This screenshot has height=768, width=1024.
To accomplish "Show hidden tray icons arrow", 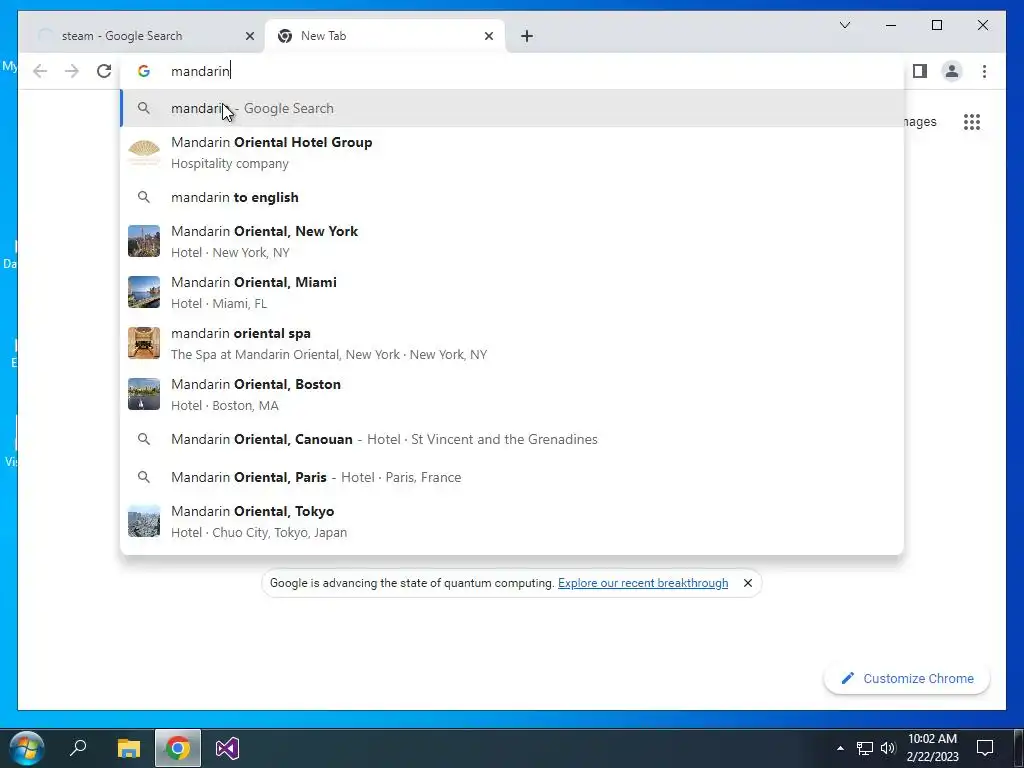I will tap(840, 748).
